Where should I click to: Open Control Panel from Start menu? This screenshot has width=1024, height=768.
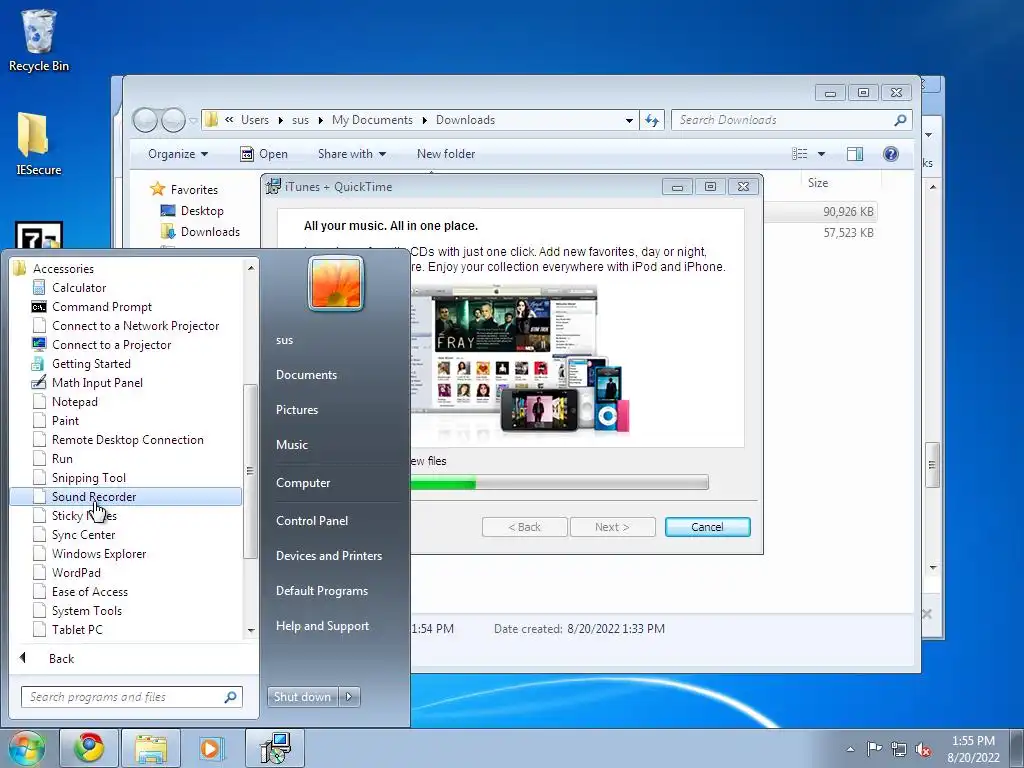(x=312, y=520)
